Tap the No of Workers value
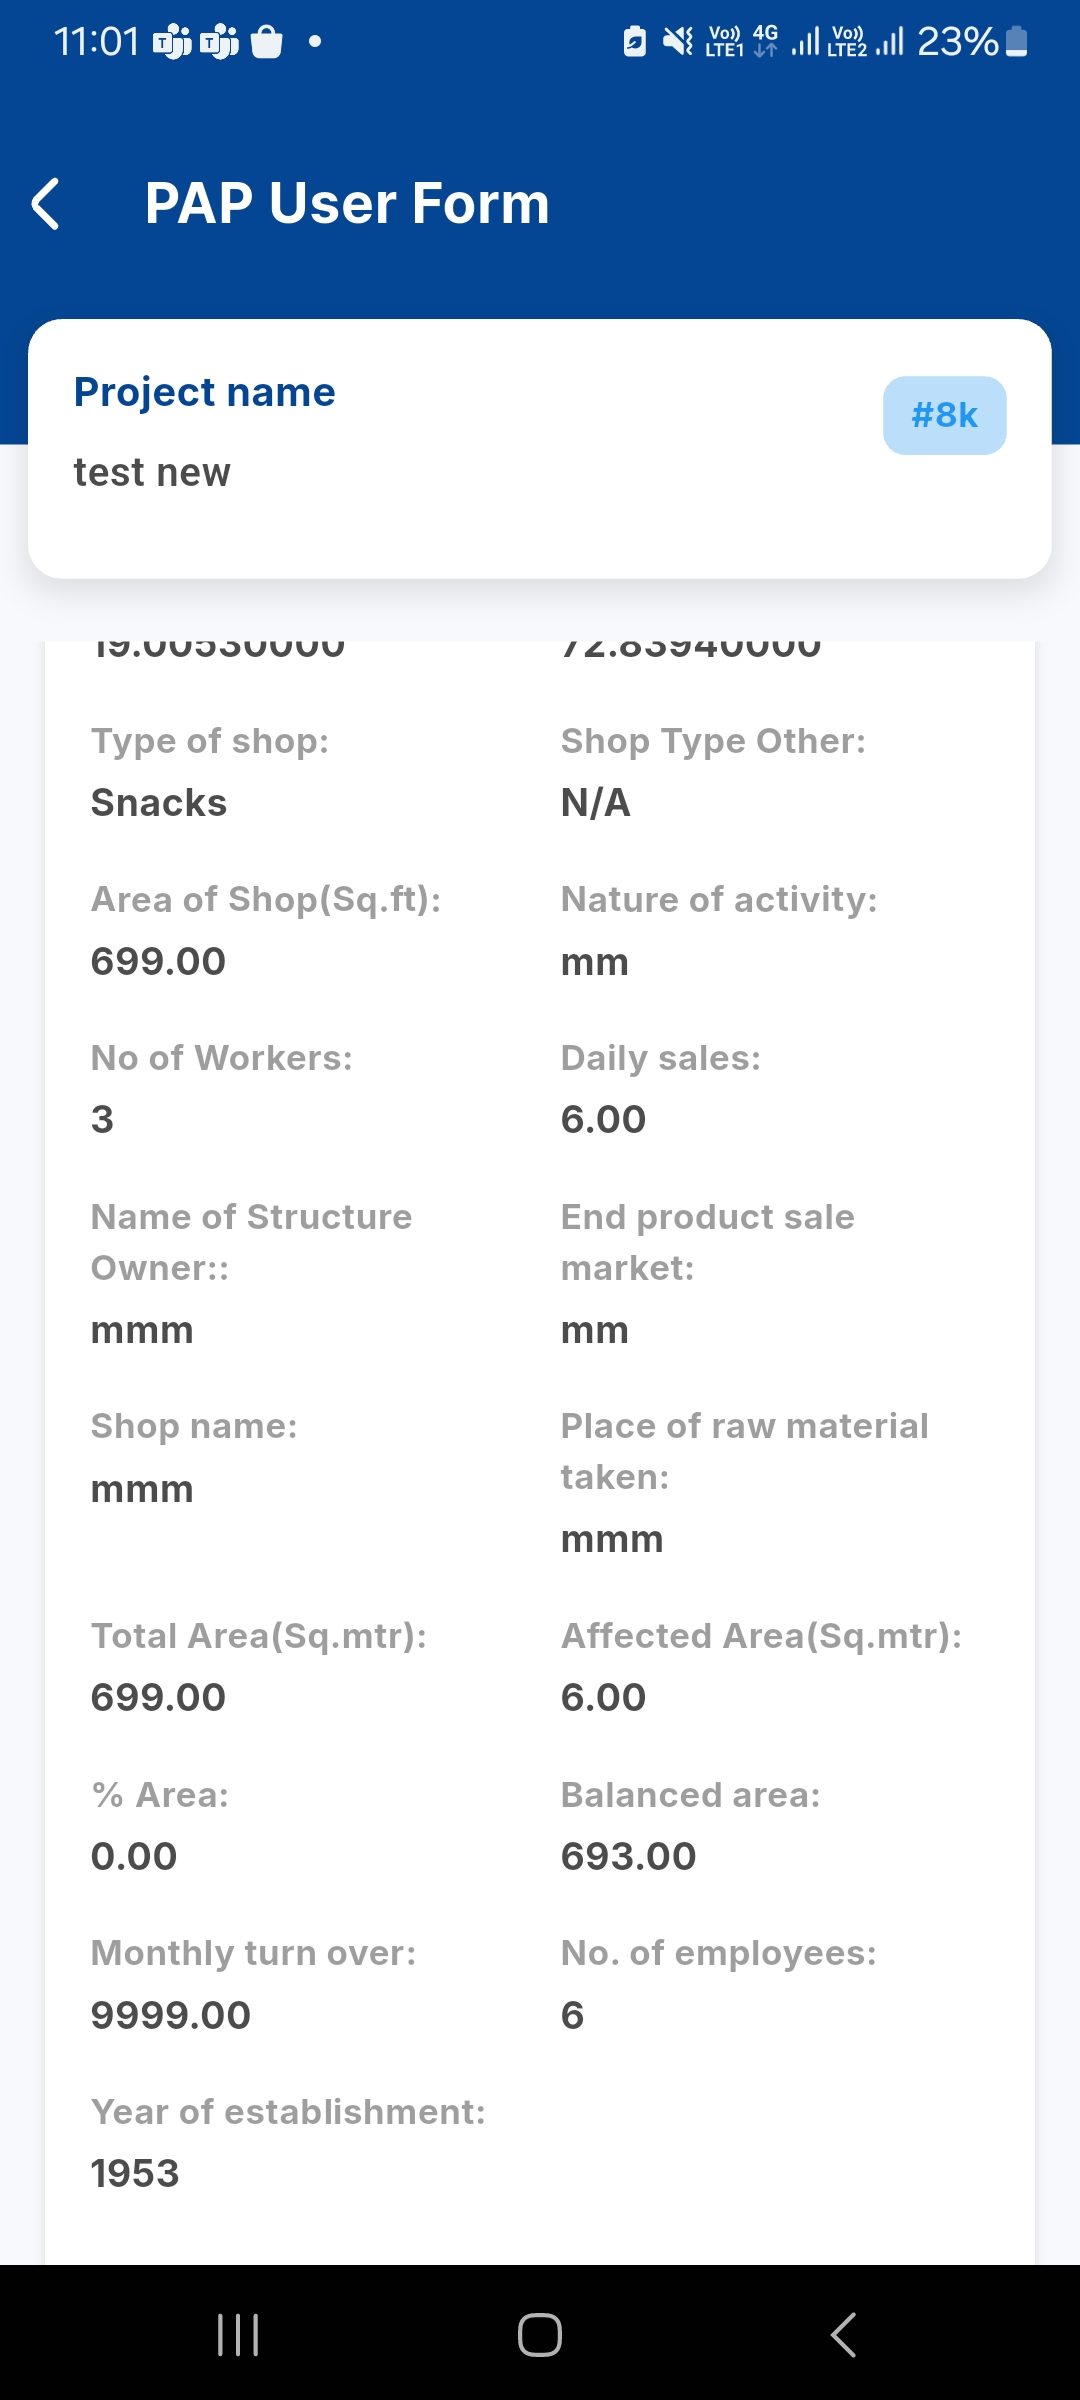1080x2400 pixels. [x=102, y=1119]
